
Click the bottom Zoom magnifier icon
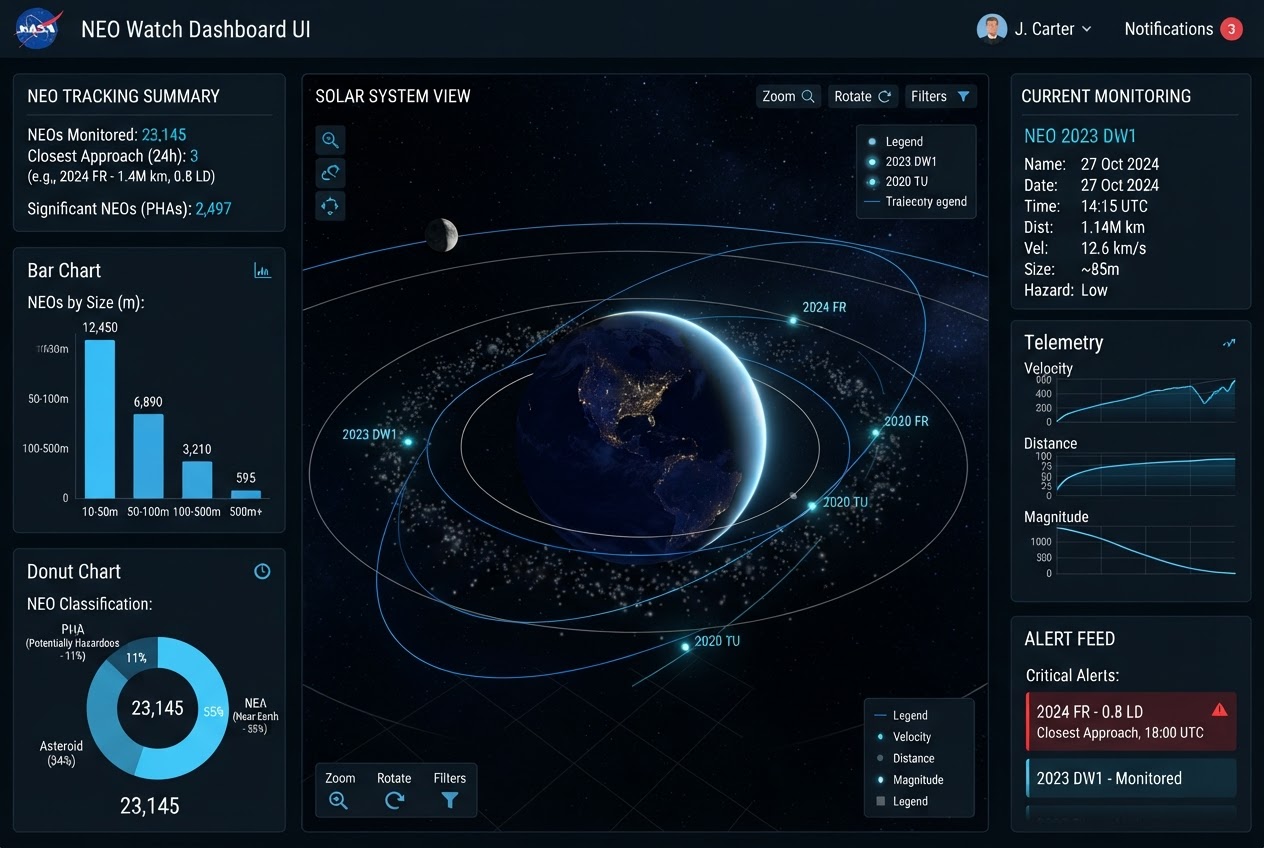click(339, 800)
